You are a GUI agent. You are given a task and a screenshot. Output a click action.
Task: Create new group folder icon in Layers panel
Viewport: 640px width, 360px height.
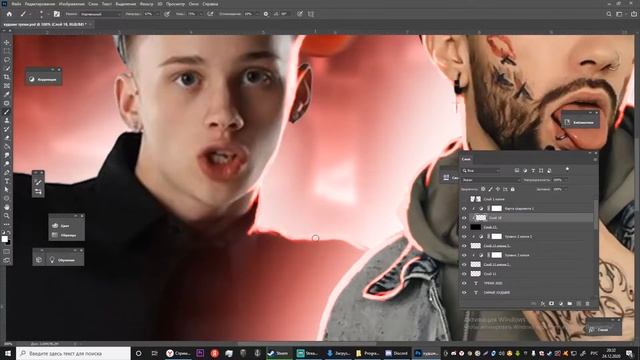[570, 304]
